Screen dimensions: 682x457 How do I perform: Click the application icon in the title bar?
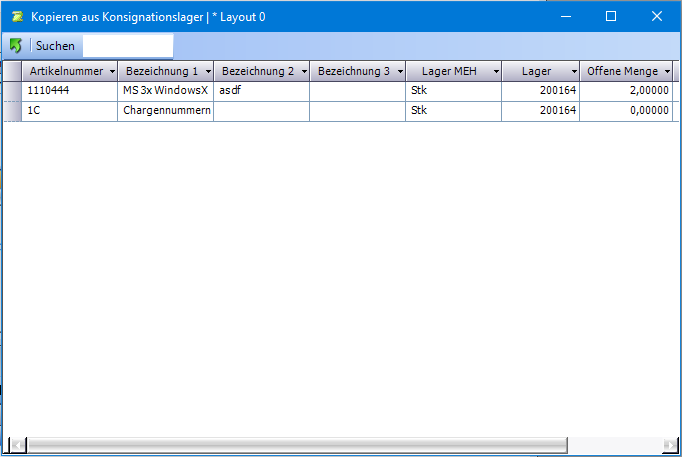pos(17,17)
